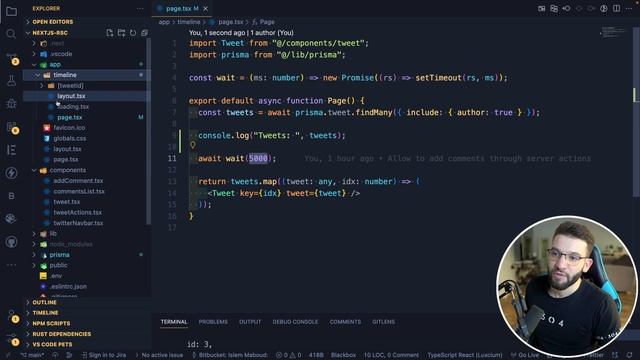Collapse all folders in Explorer

click(144, 33)
